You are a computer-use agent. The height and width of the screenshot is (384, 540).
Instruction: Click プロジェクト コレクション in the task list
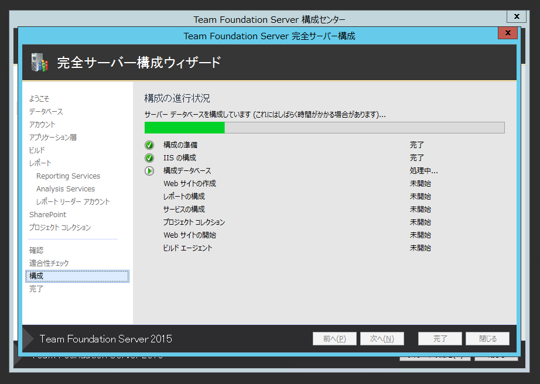pyautogui.click(x=194, y=222)
